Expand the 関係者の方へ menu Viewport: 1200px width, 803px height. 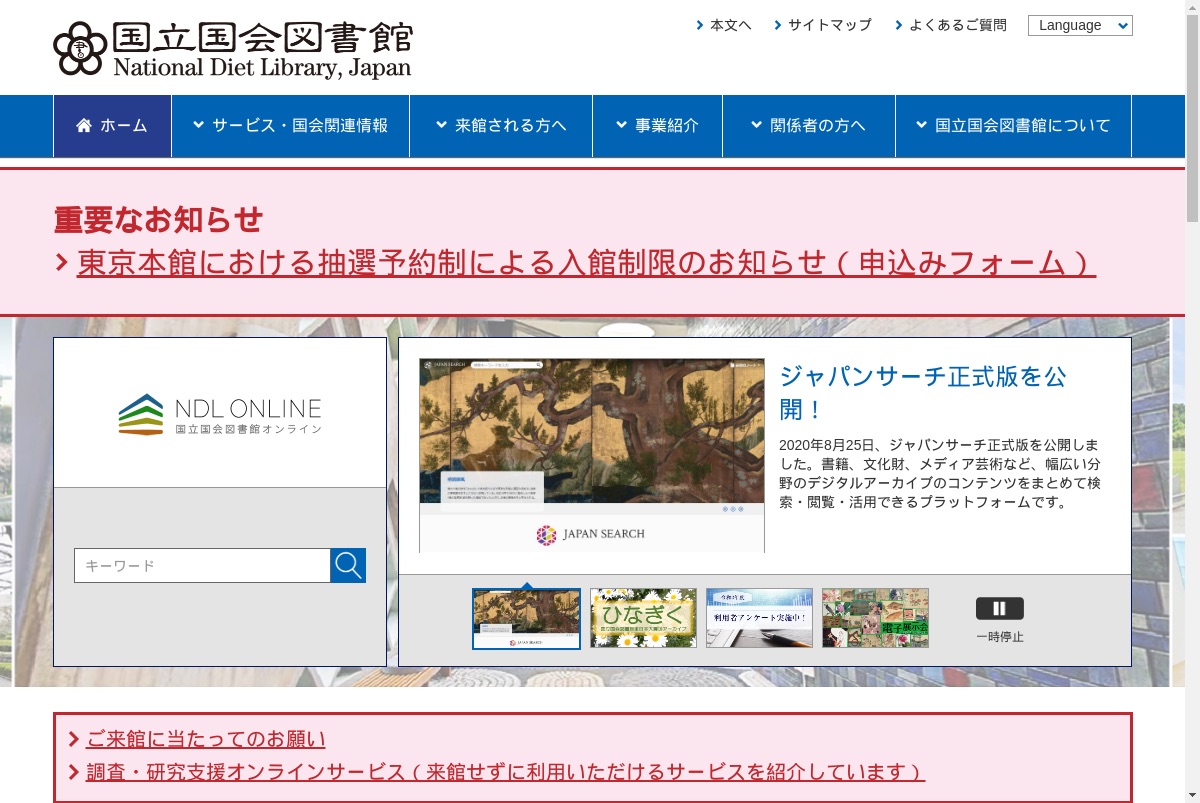point(808,126)
